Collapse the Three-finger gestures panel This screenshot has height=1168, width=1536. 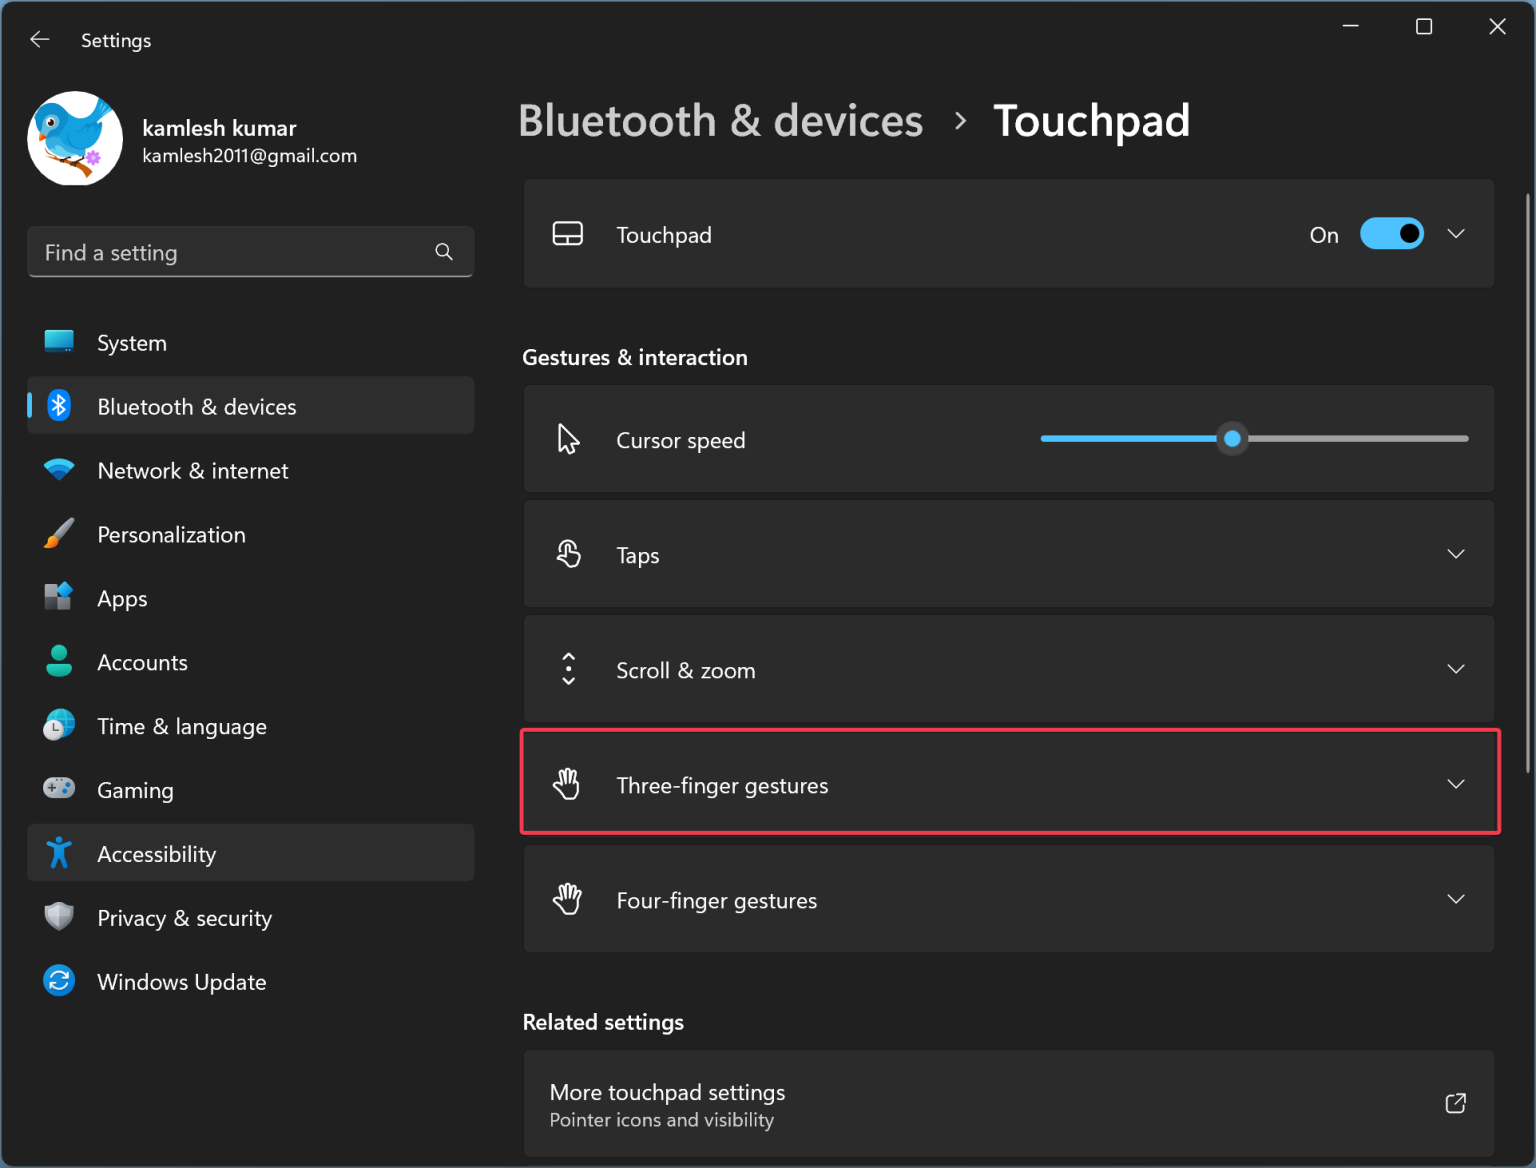[x=1455, y=784]
